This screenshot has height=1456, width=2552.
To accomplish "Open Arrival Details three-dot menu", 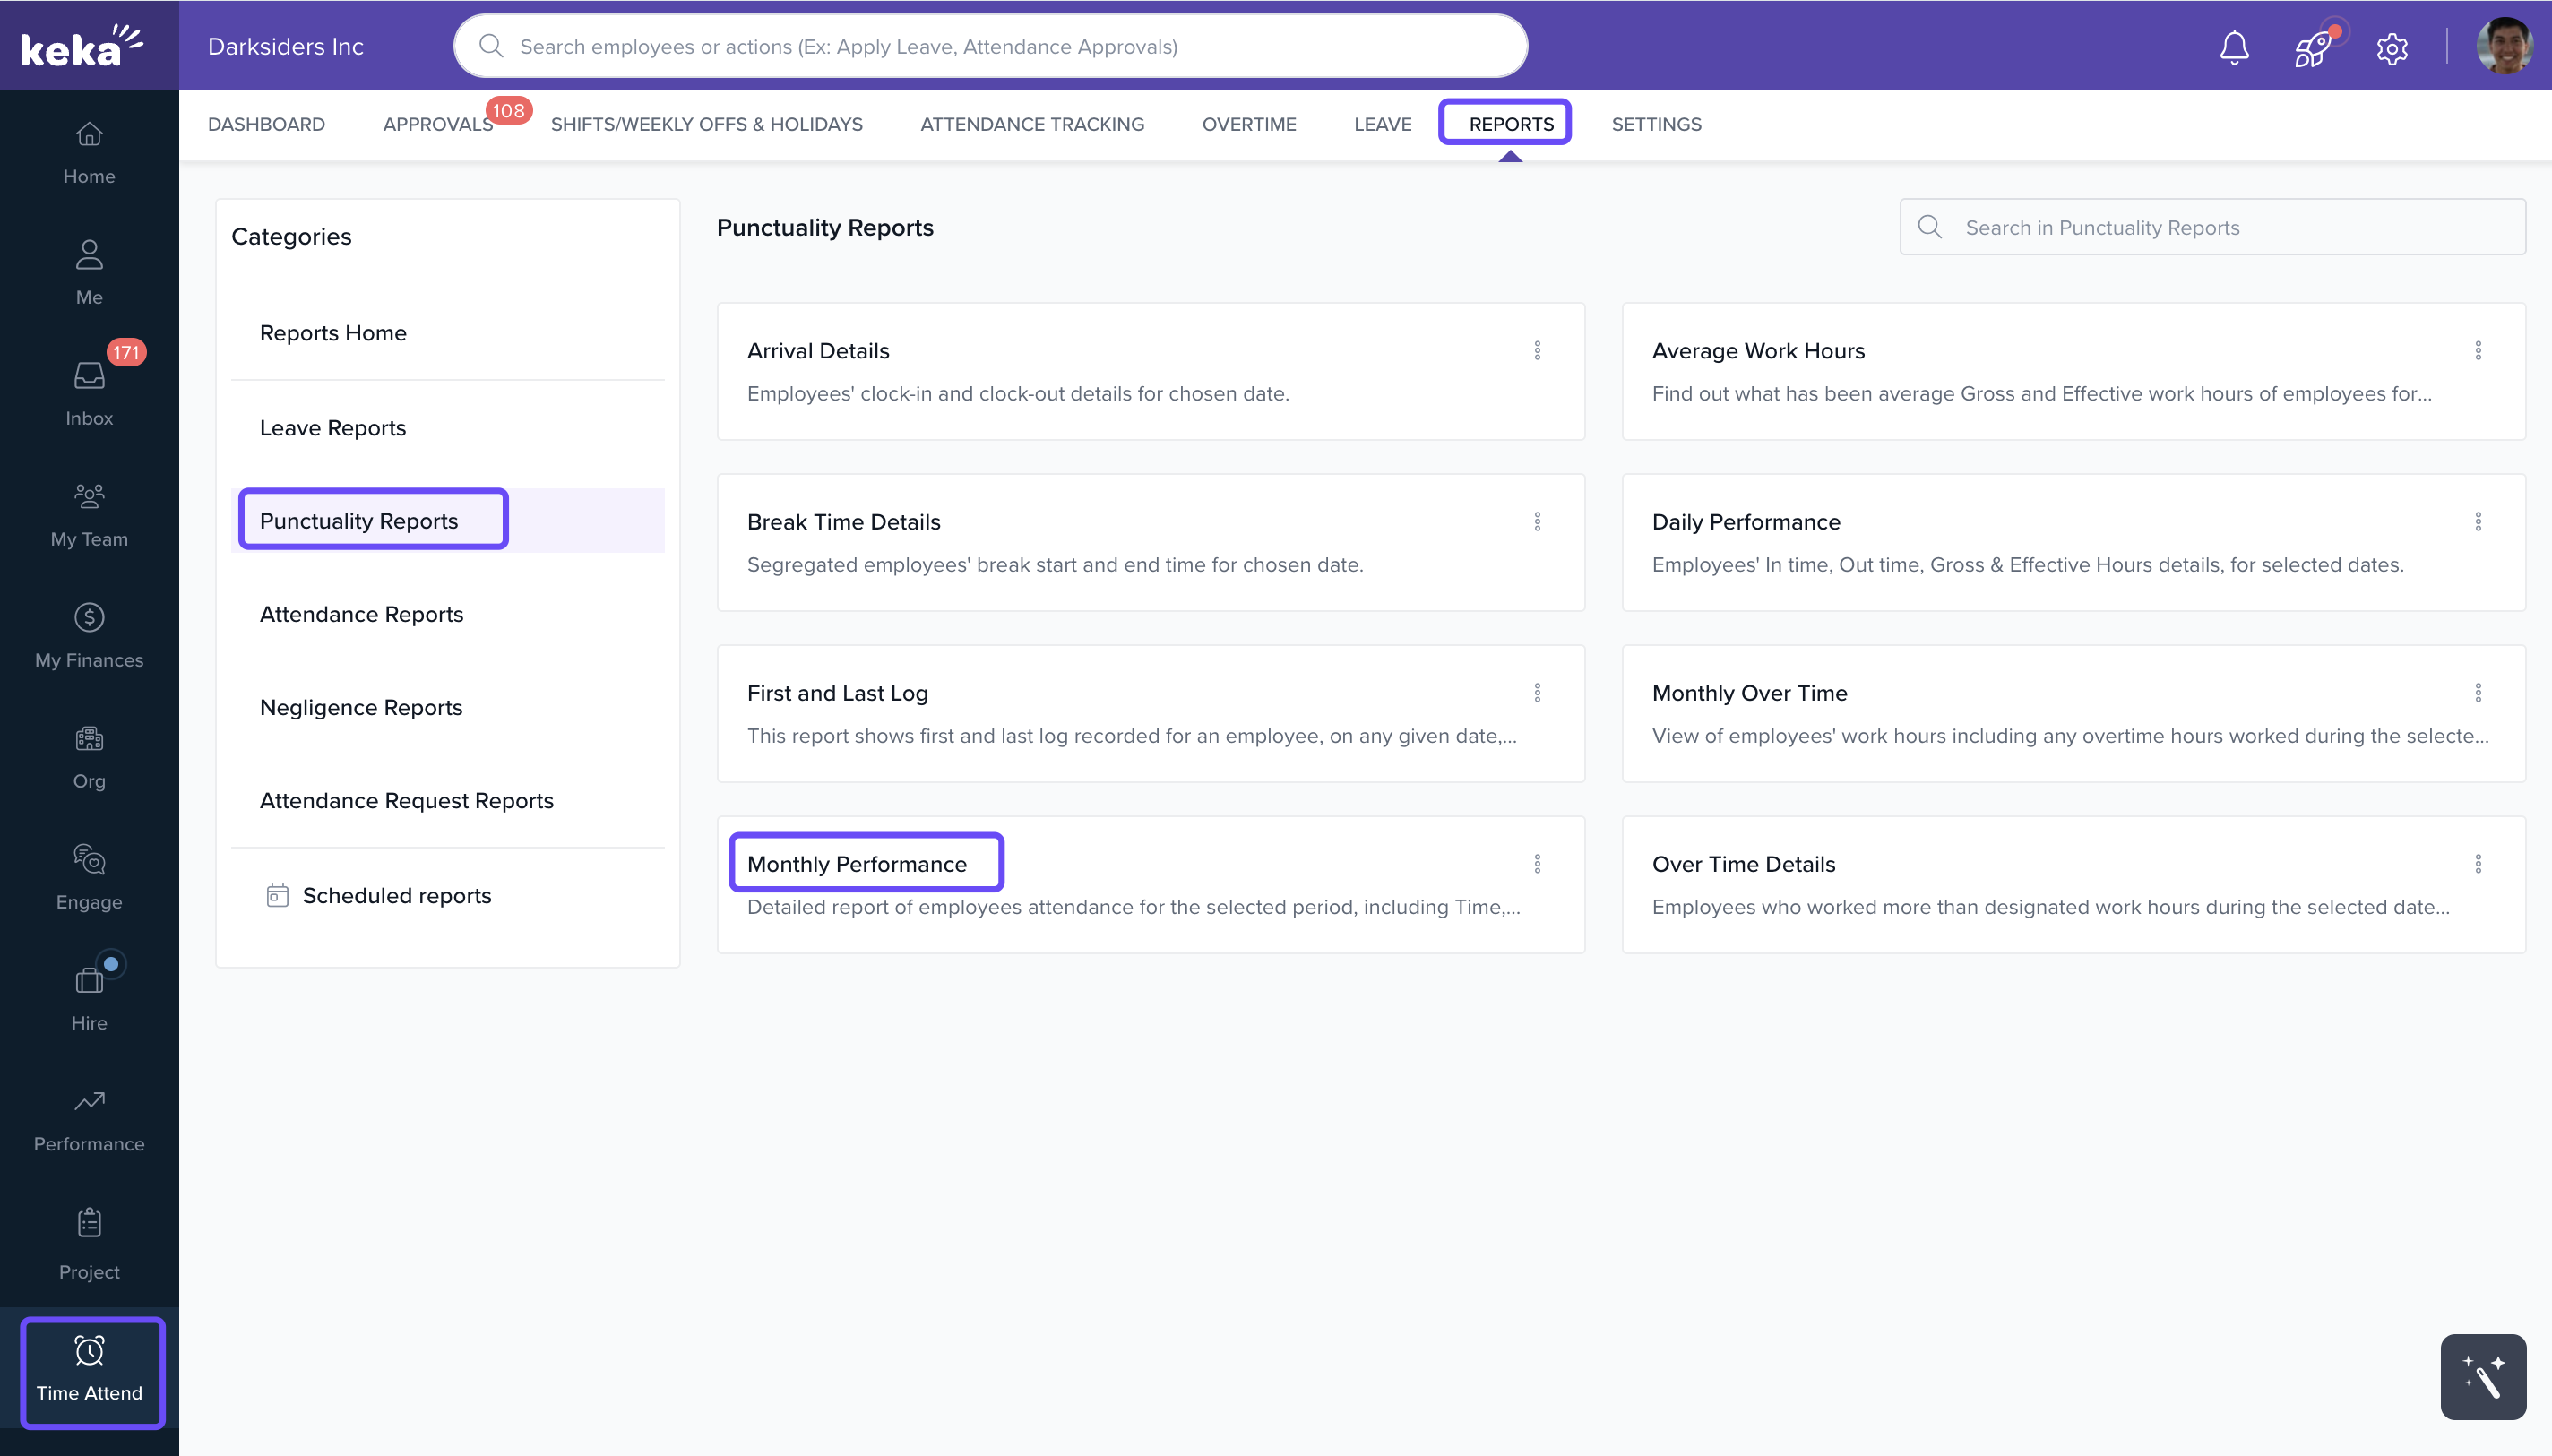I will tap(1537, 350).
